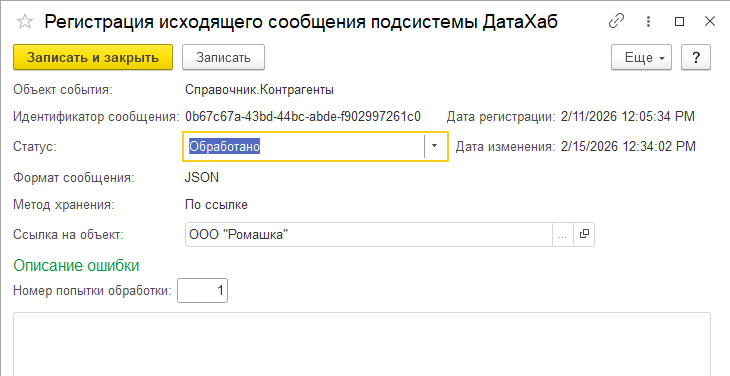Open the three-dot window options menu
The height and width of the screenshot is (376, 730).
pyautogui.click(x=648, y=21)
